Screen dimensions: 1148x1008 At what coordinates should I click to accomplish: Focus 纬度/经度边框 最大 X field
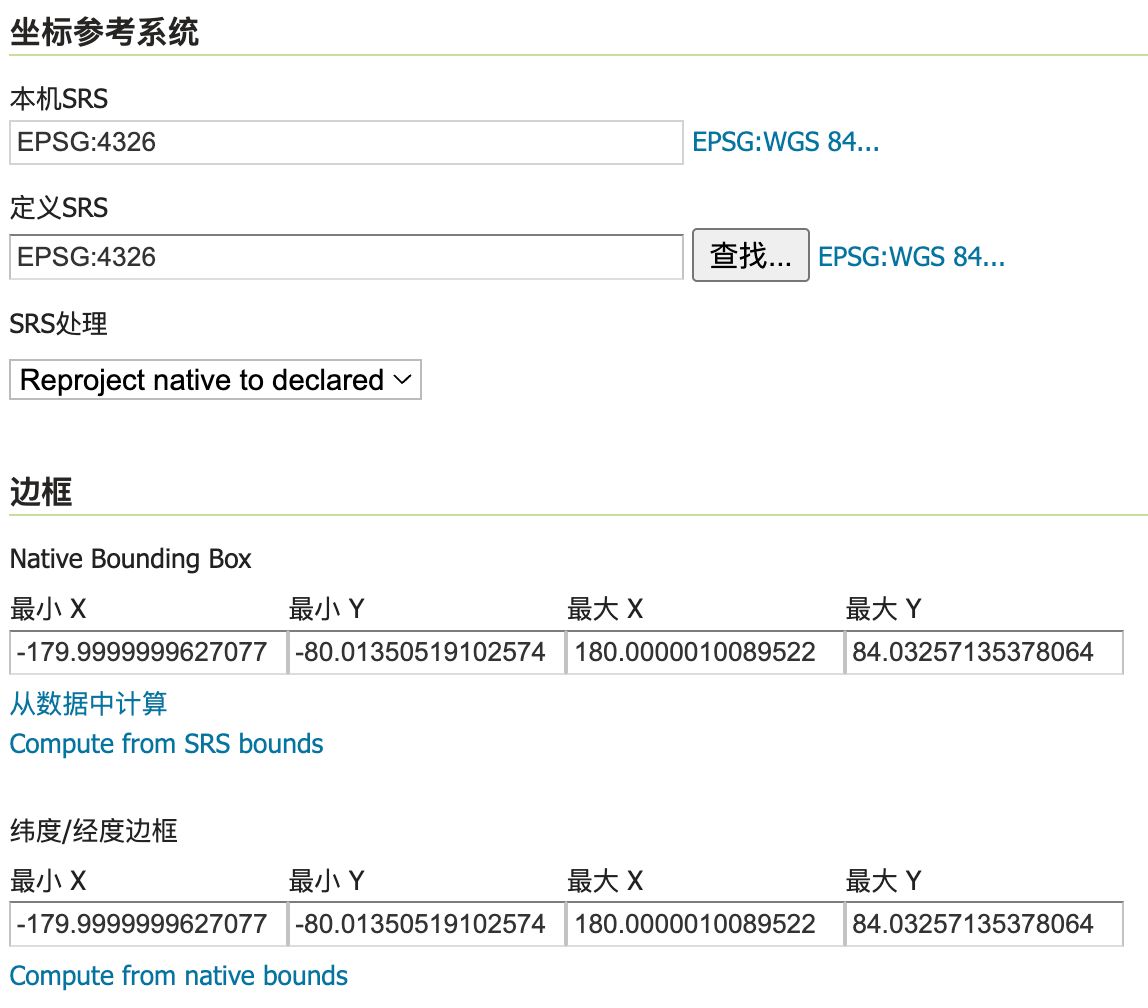click(705, 924)
